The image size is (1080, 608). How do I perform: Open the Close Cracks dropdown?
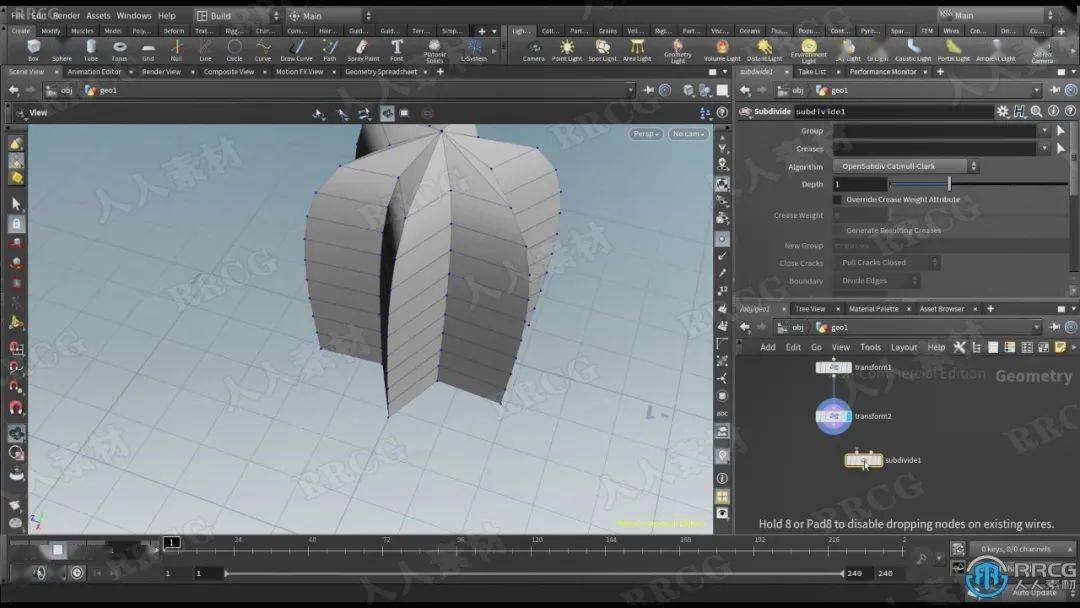tap(887, 263)
